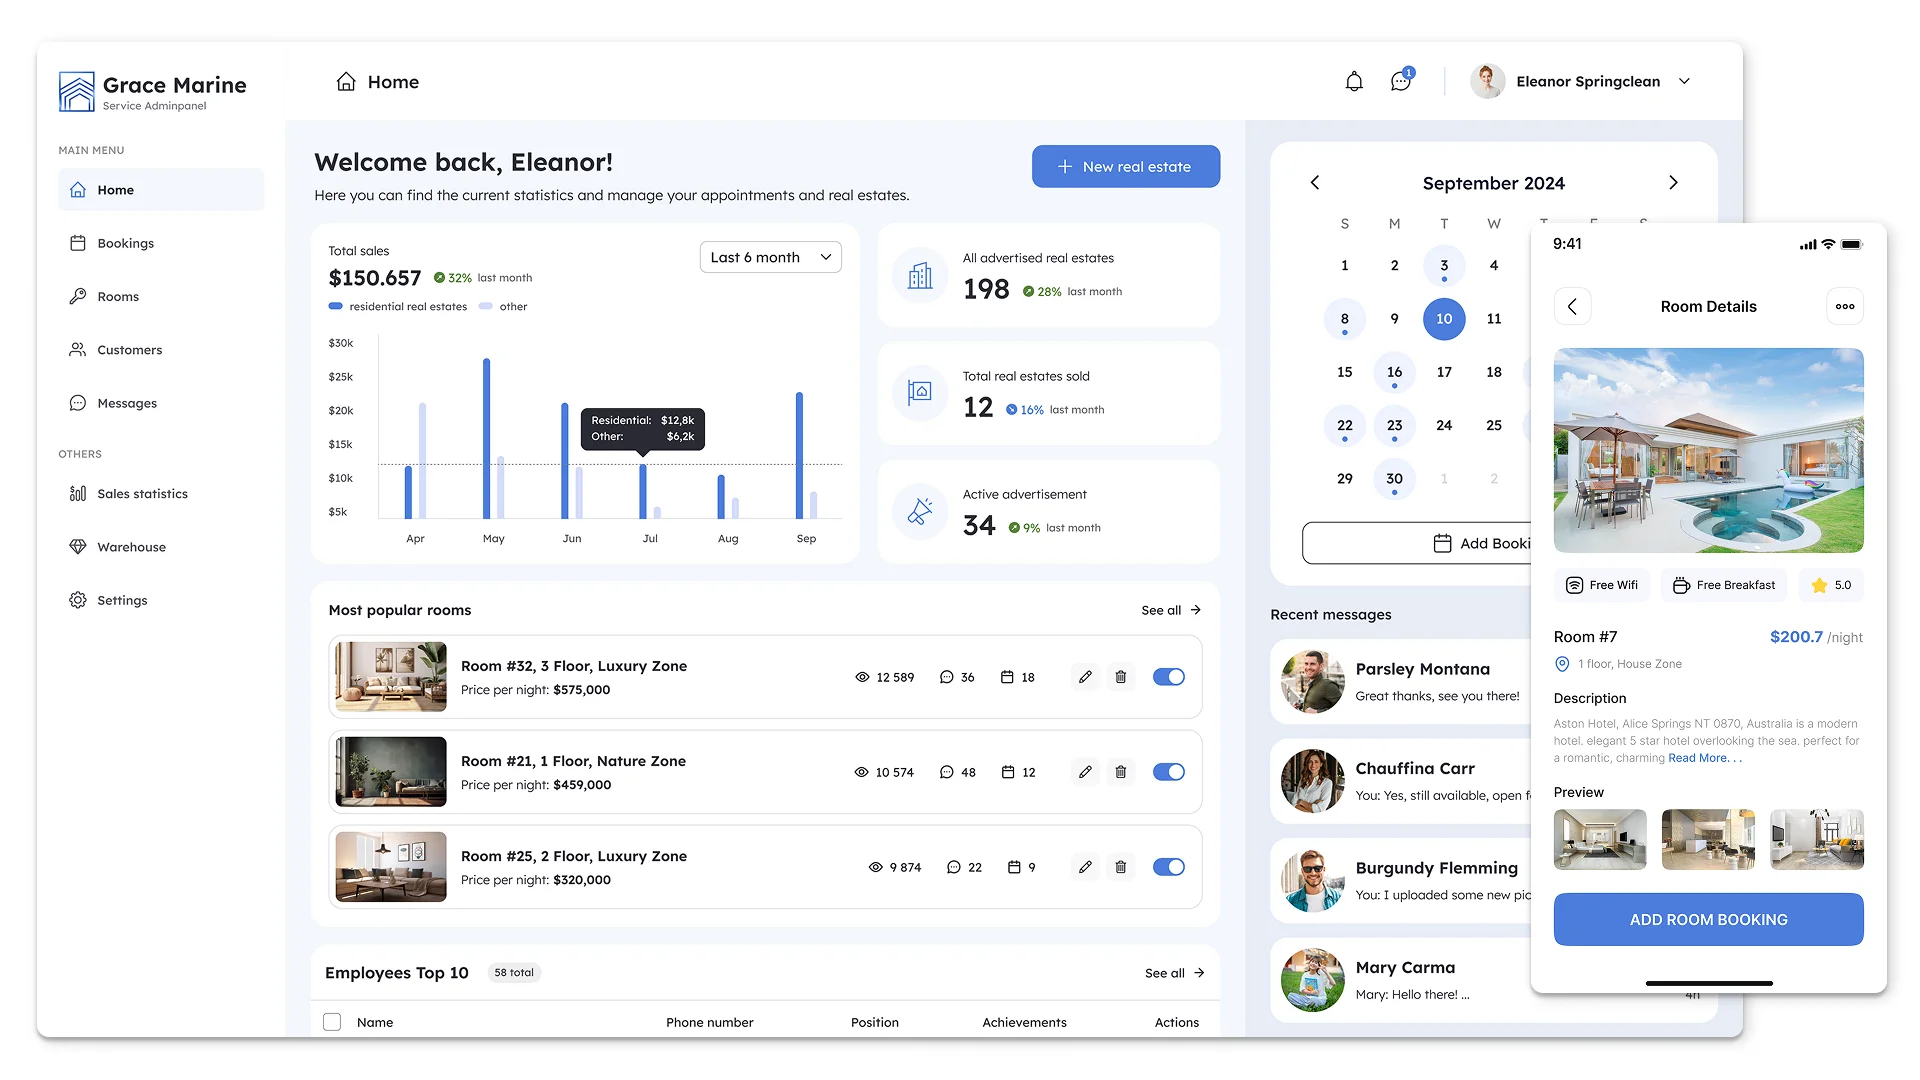Click the Free Wifi amenity badge
1920x1080 pixels.
[x=1602, y=585]
